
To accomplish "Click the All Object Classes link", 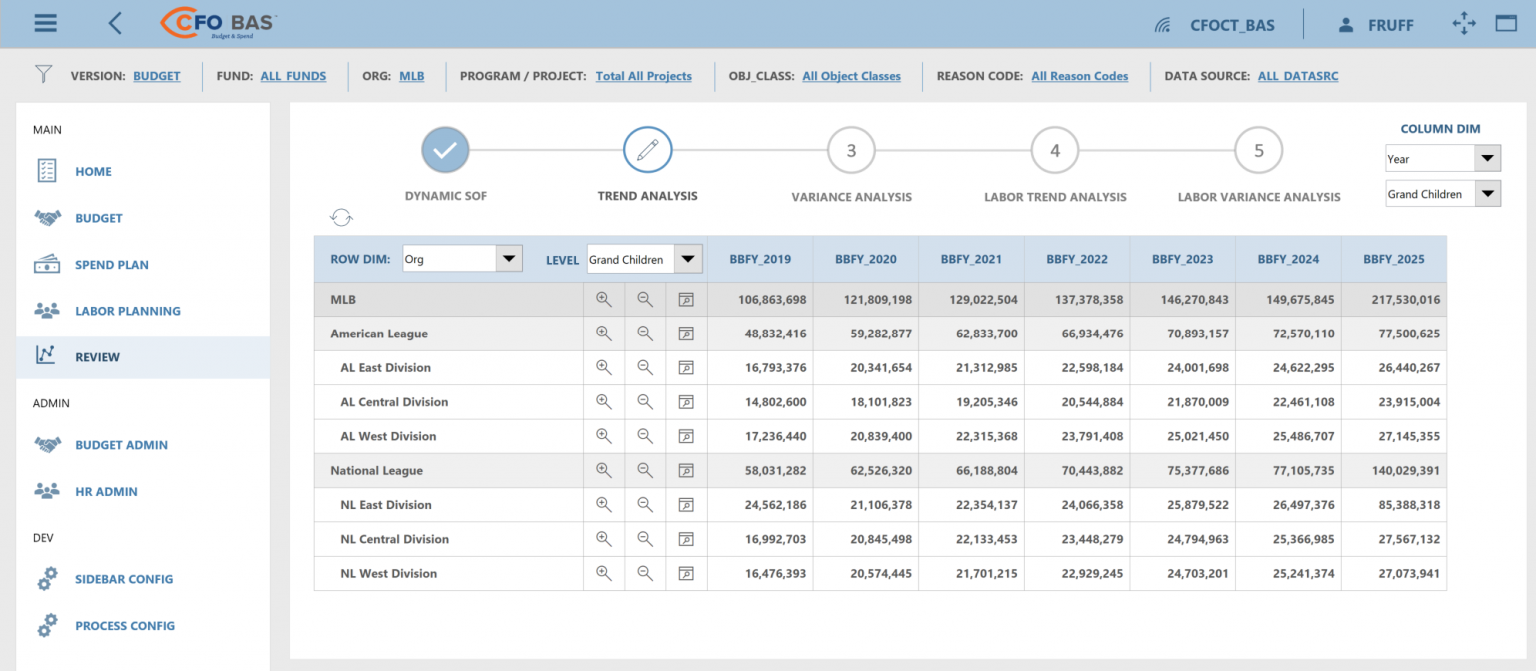I will [851, 76].
